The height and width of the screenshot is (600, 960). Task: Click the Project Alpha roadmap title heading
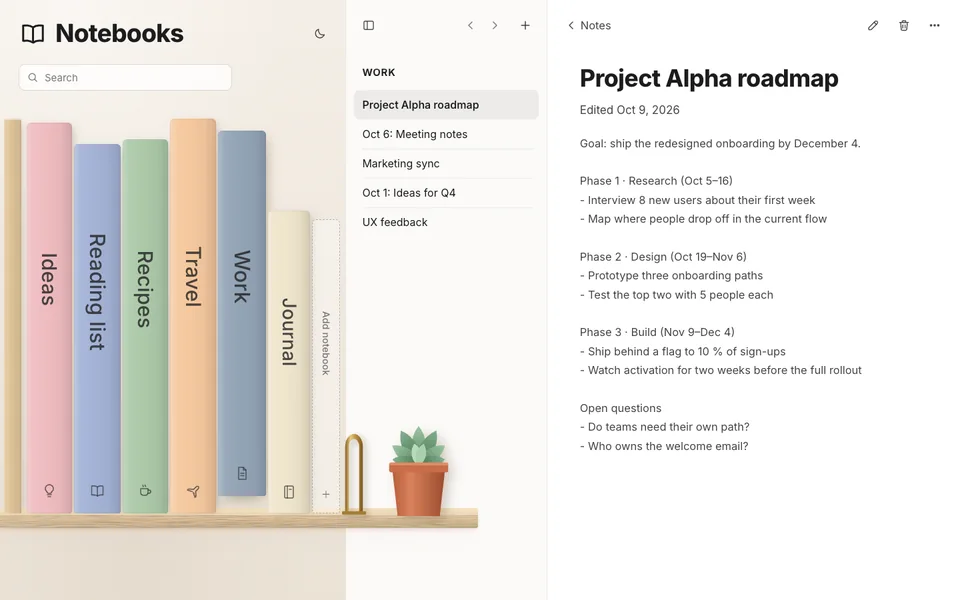[709, 78]
